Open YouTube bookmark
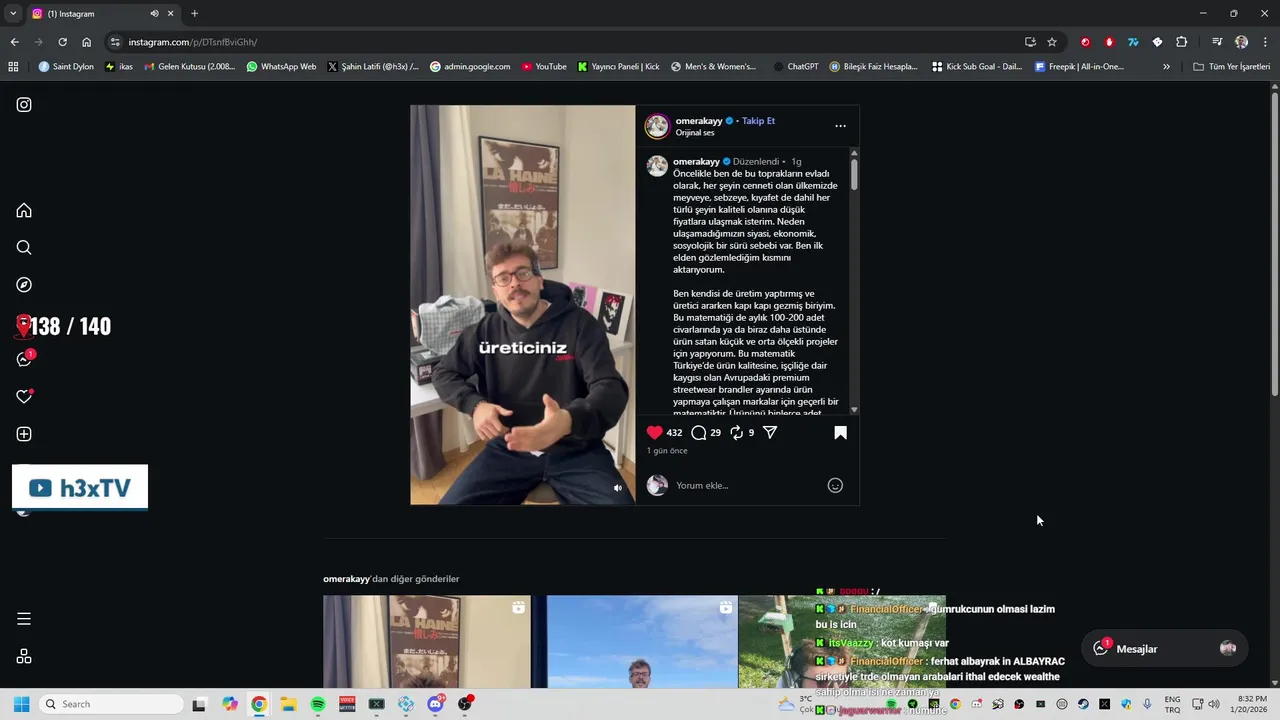Screen dimensions: 1280x720 click(x=543, y=67)
